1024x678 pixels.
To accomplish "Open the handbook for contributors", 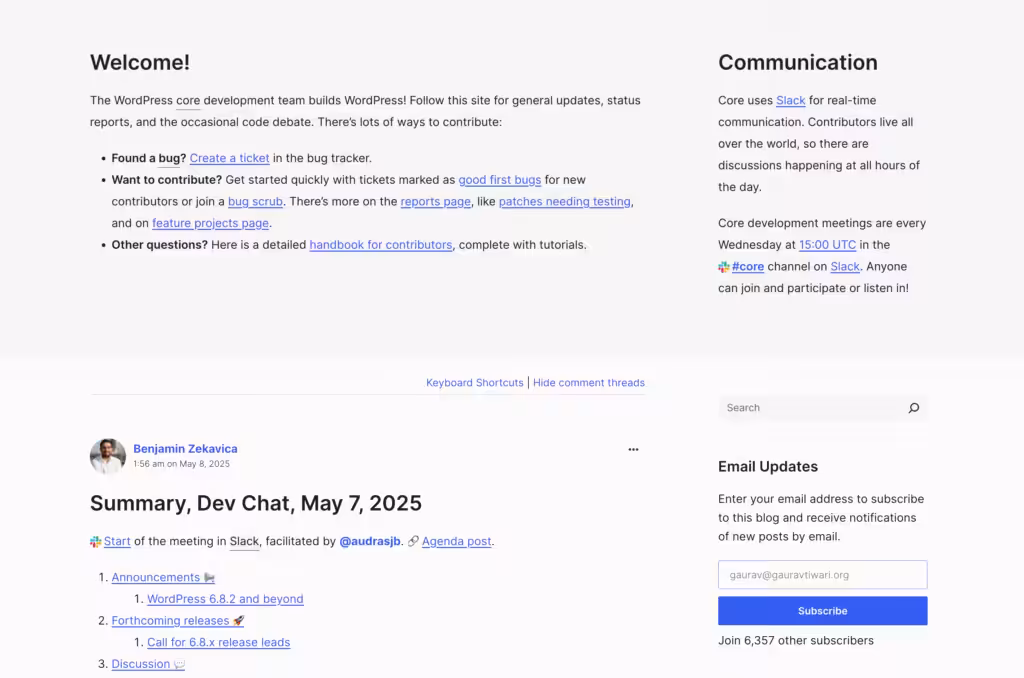I will (381, 244).
